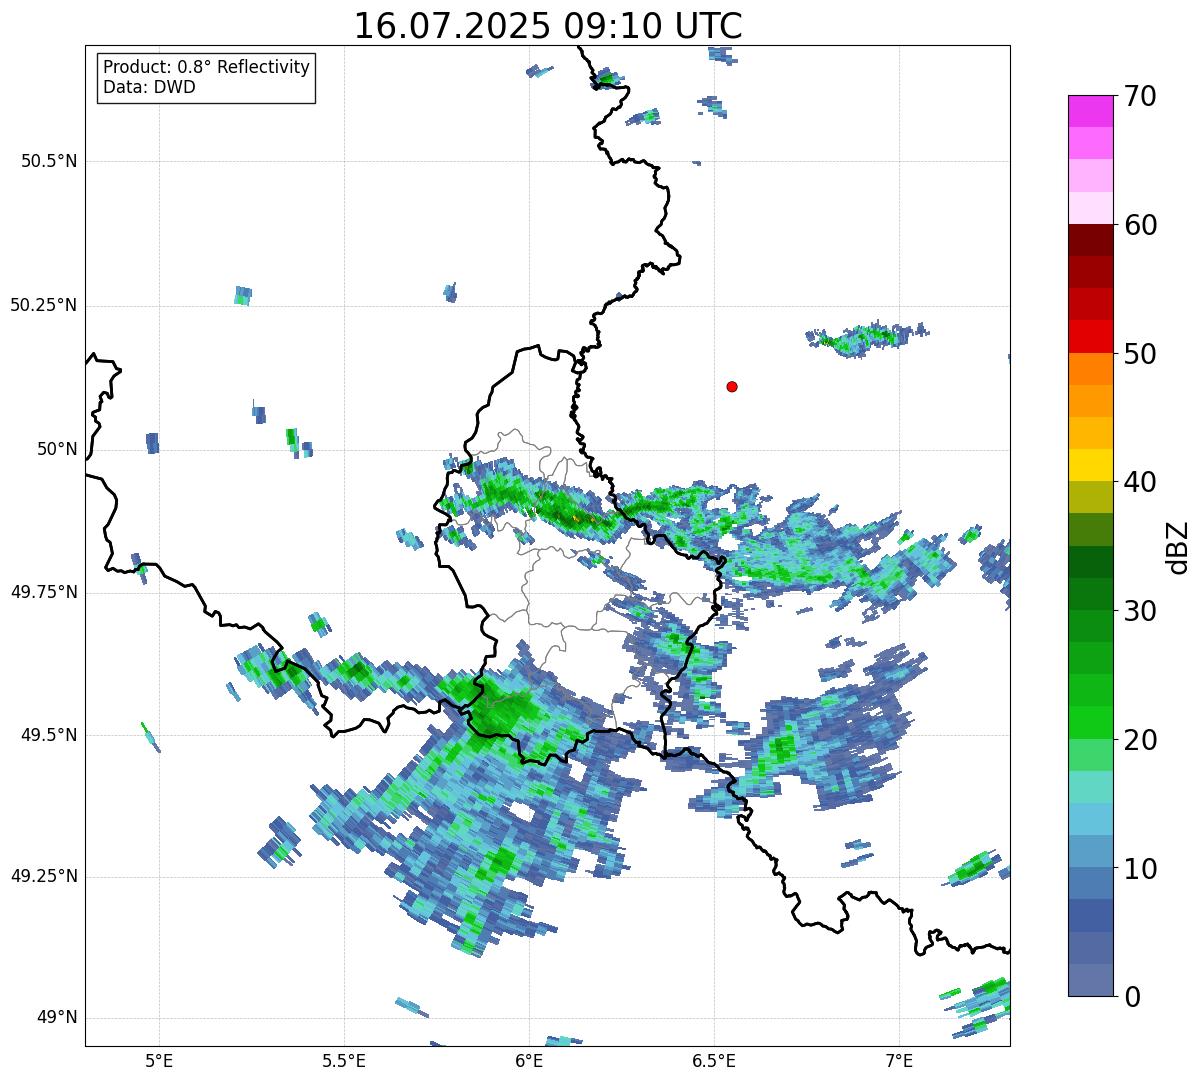Click the light cyan colorbar segment near 15

pos(1091,787)
